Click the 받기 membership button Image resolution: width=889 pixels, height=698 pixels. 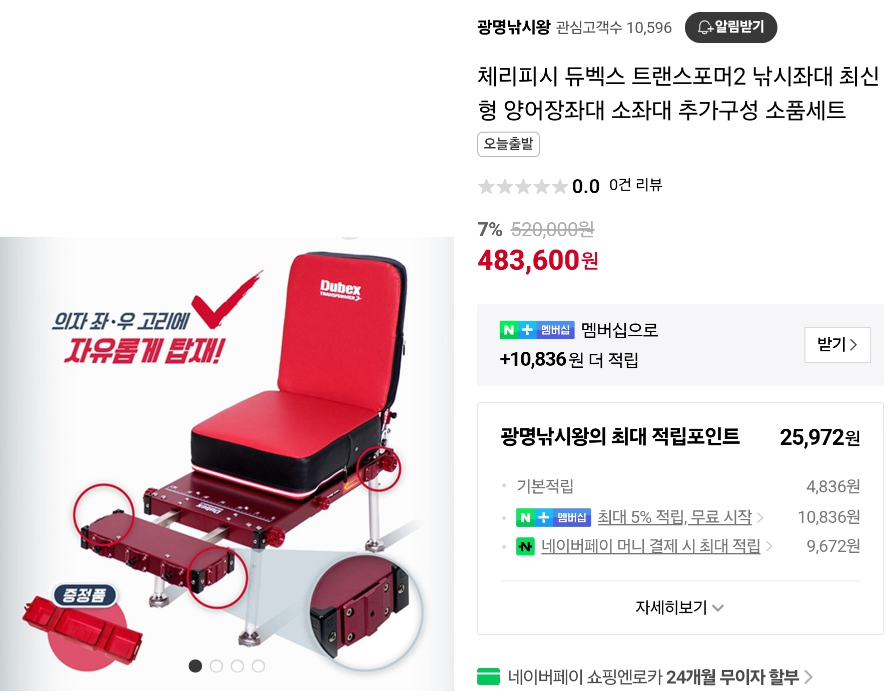point(837,344)
